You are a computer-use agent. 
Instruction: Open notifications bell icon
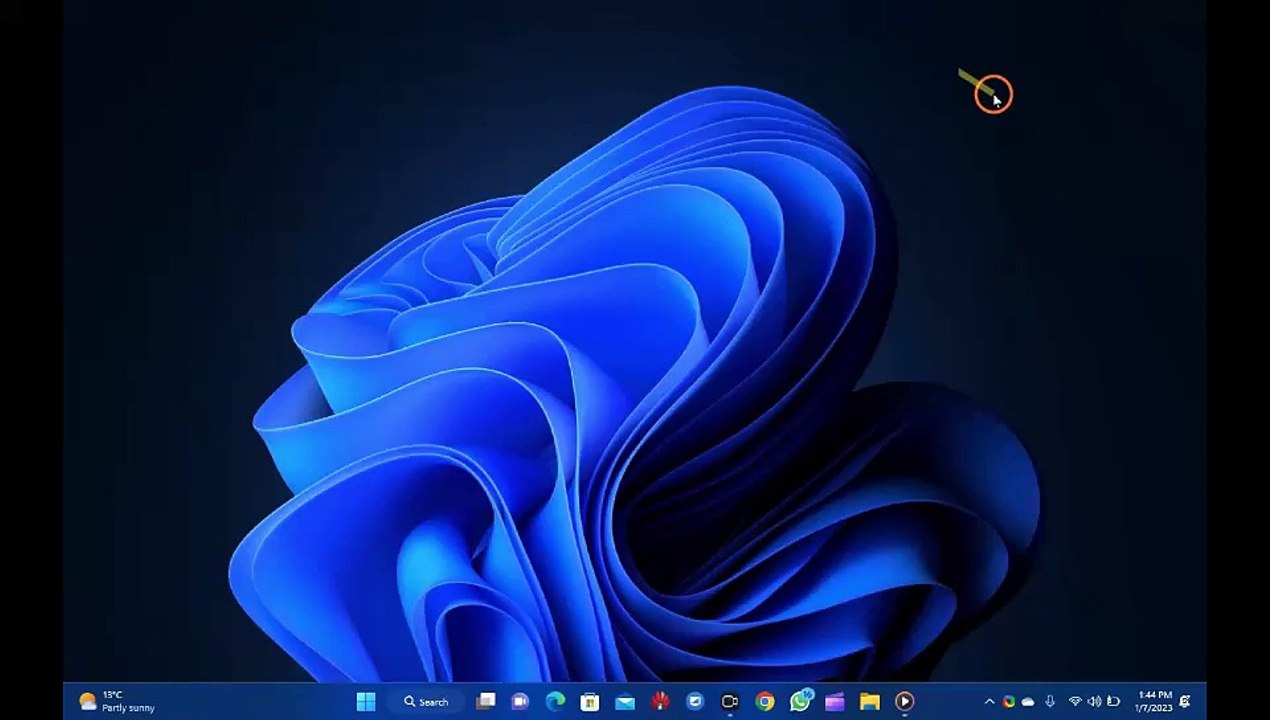(x=1186, y=702)
